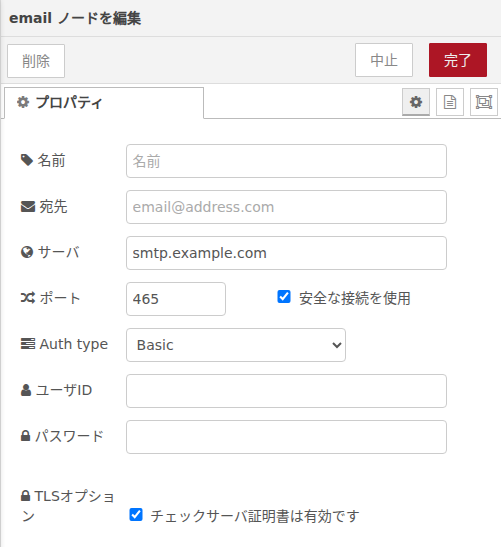The width and height of the screenshot is (501, 547).
Task: Click the ポート field showing 465
Action: click(x=176, y=299)
